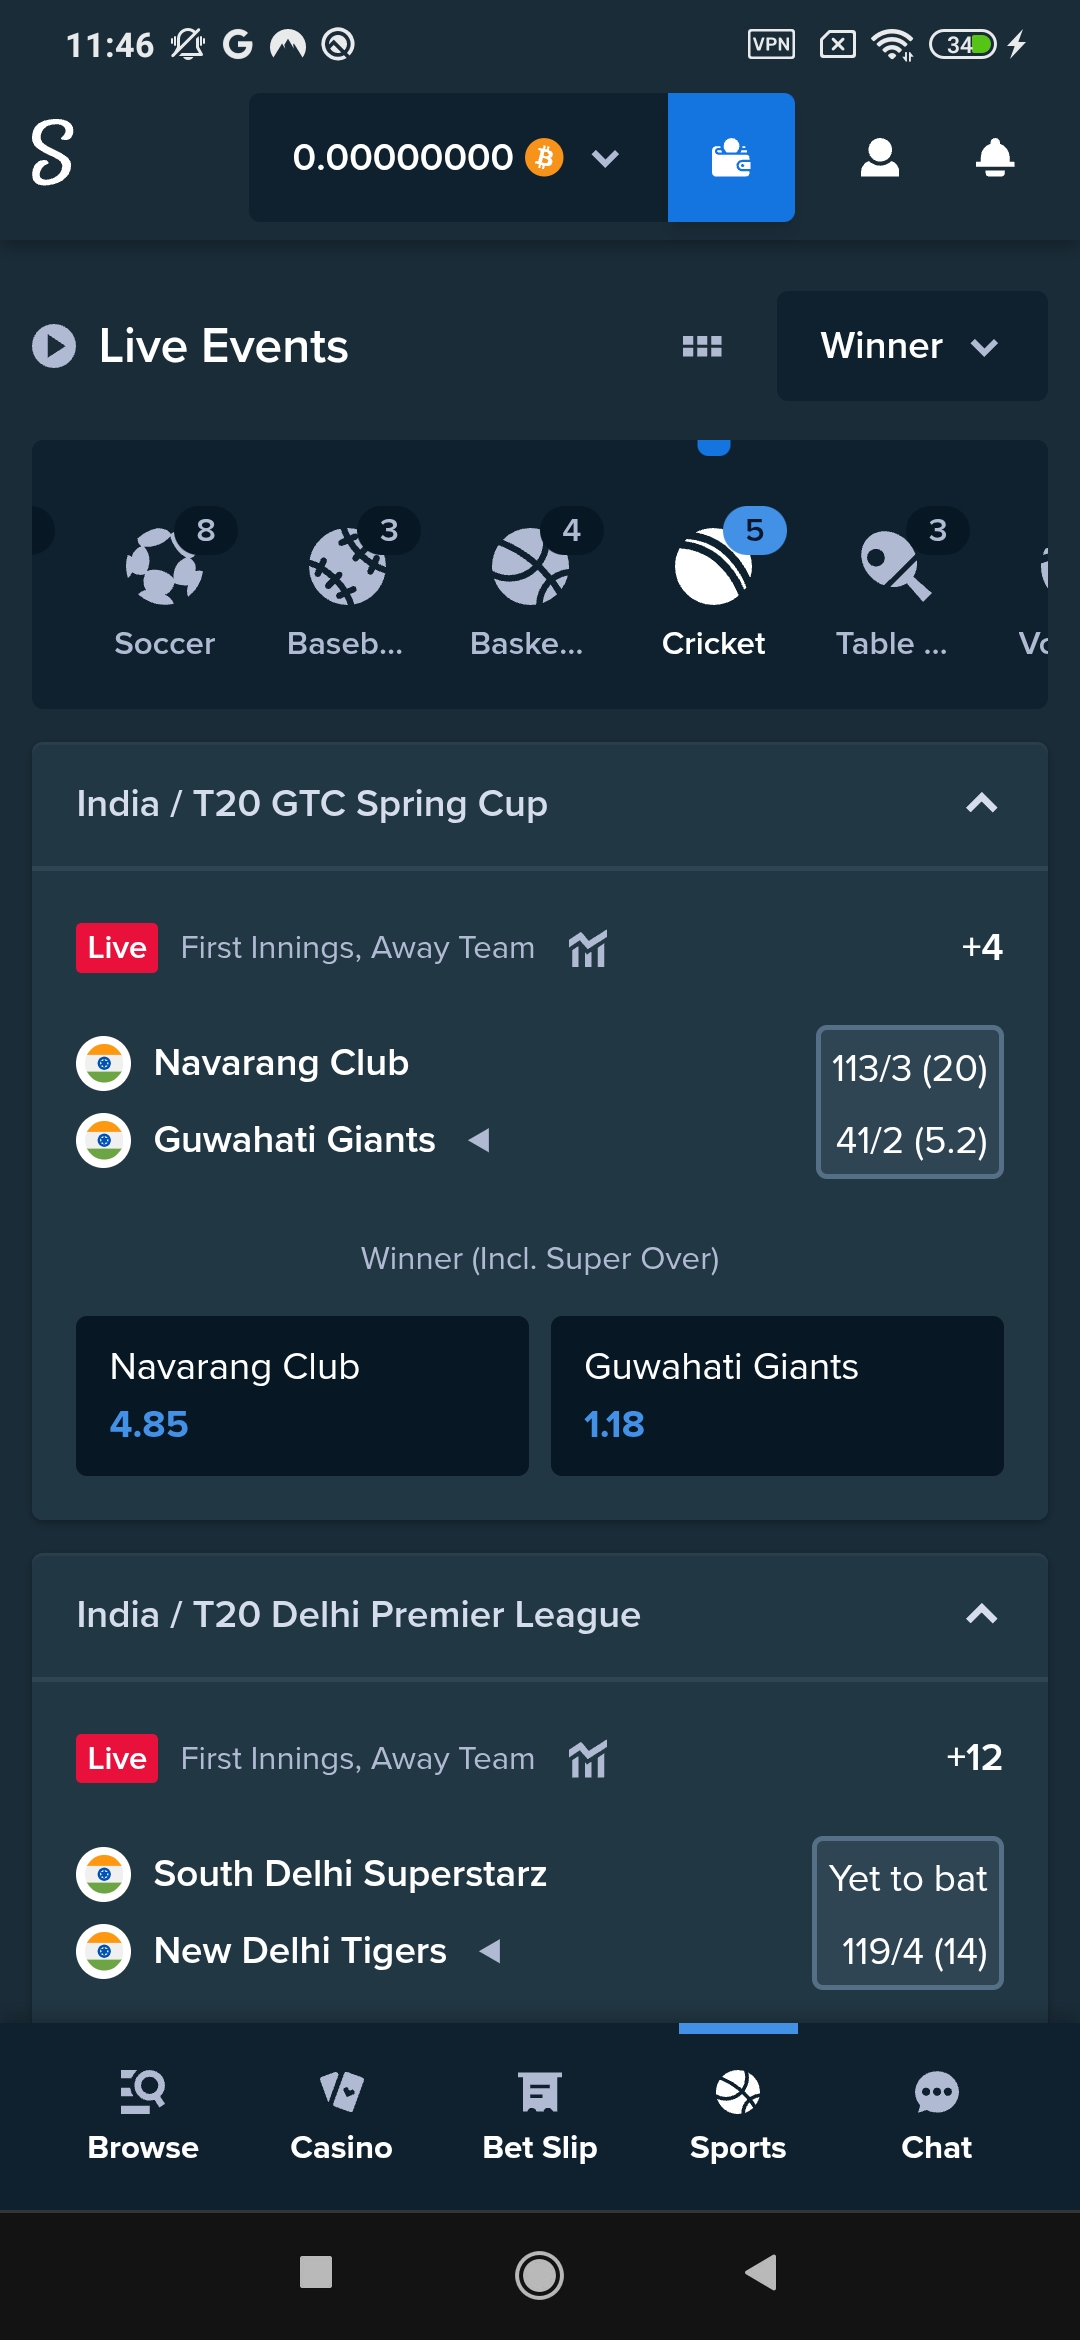Open the Winner market dropdown

pos(911,346)
